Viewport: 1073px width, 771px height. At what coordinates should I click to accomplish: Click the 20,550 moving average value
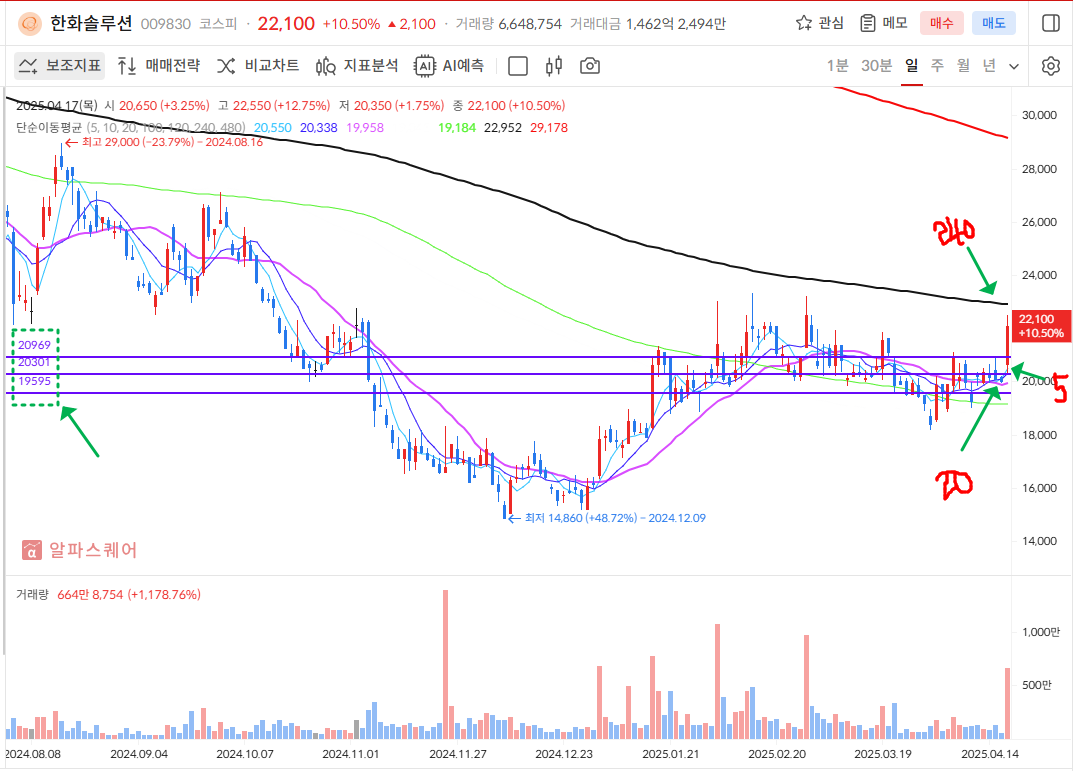click(x=272, y=127)
